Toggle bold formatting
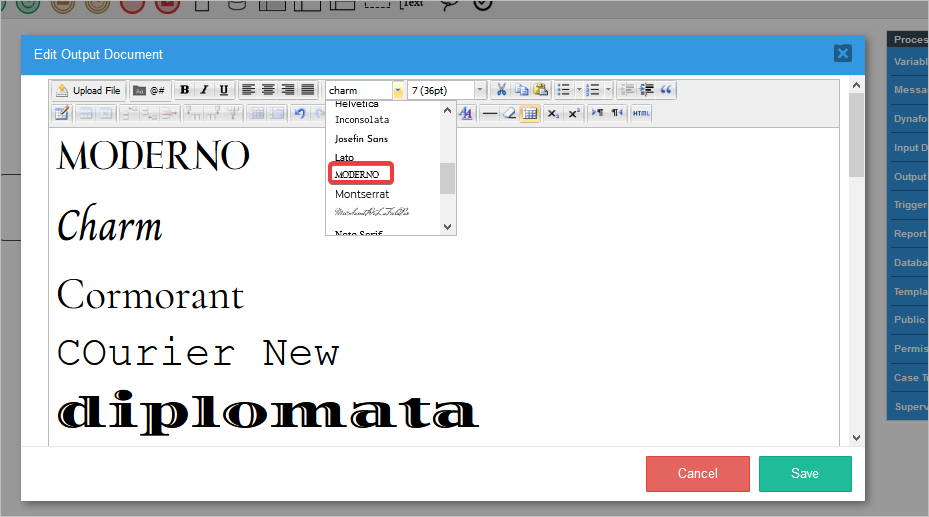 (184, 90)
